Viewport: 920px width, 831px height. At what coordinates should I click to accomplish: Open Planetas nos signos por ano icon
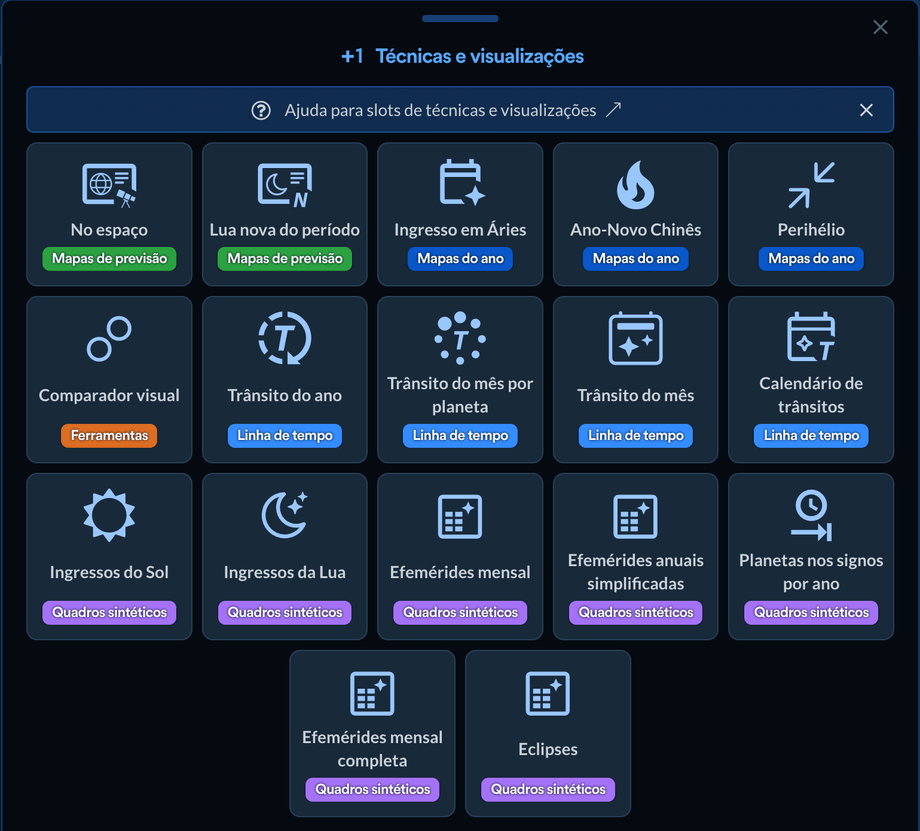point(811,515)
